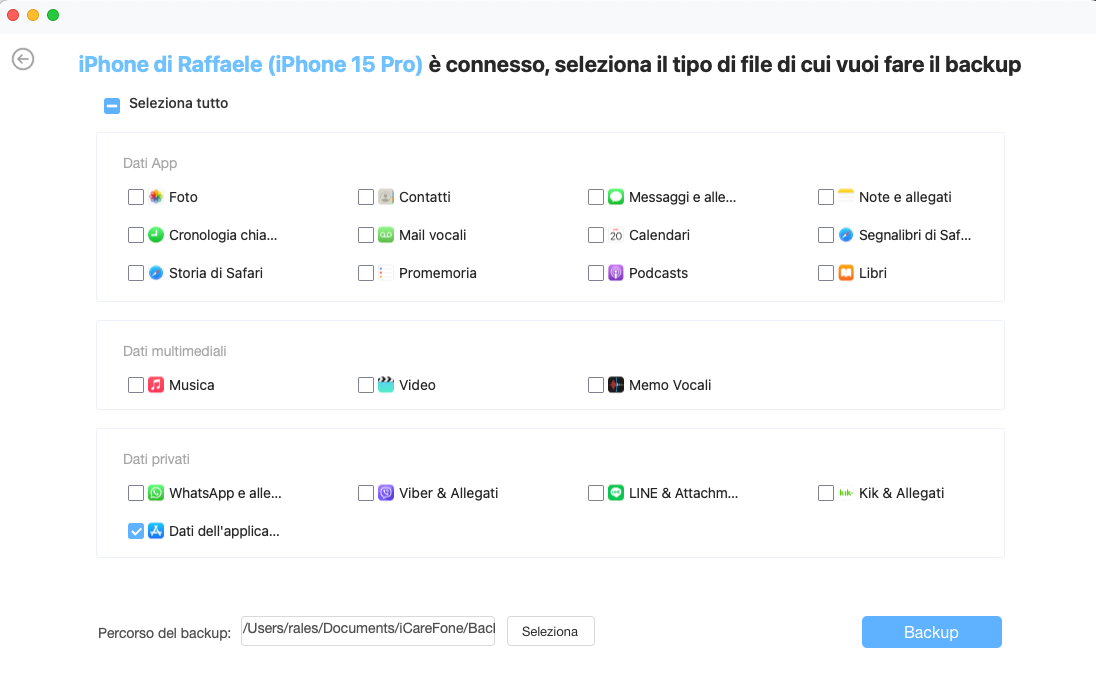The image size is (1096, 680).
Task: Click the Podcasts icon
Action: [x=616, y=272]
